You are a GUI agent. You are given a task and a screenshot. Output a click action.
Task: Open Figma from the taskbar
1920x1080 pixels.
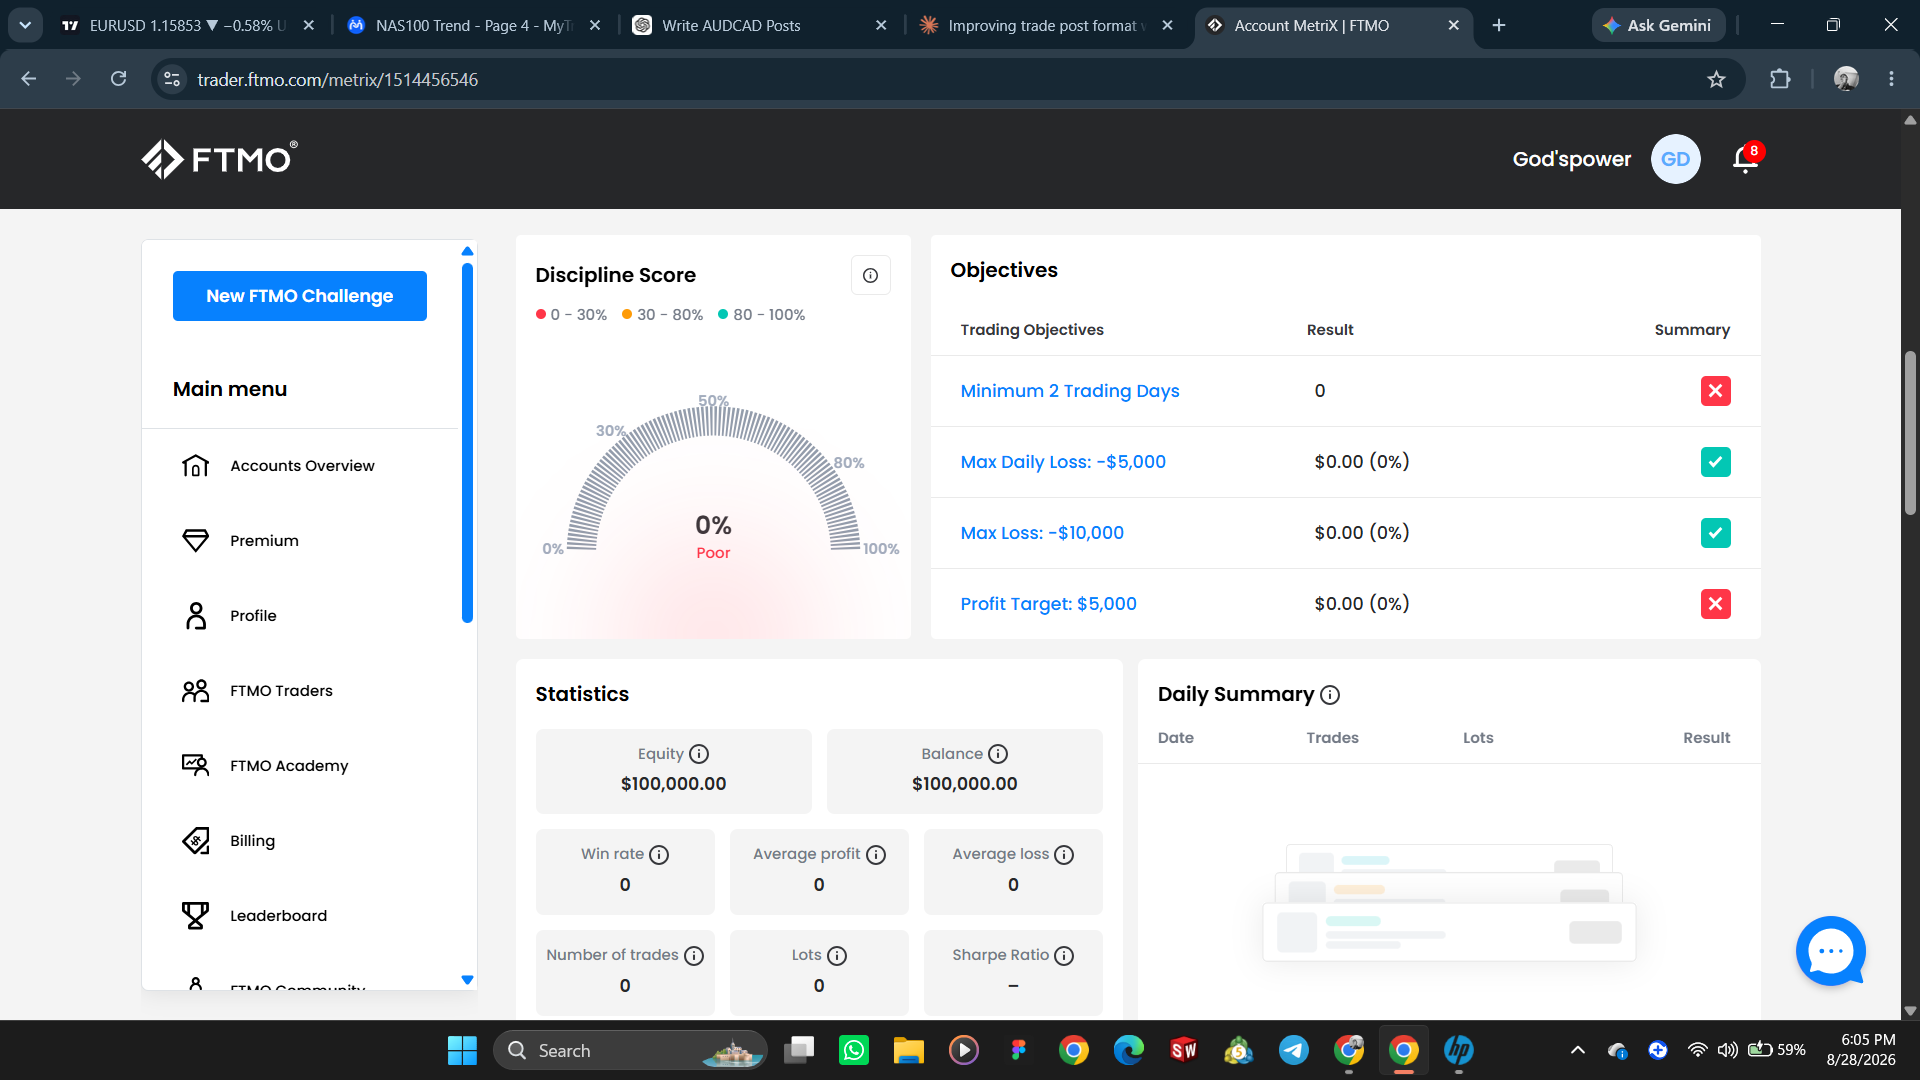1019,1050
